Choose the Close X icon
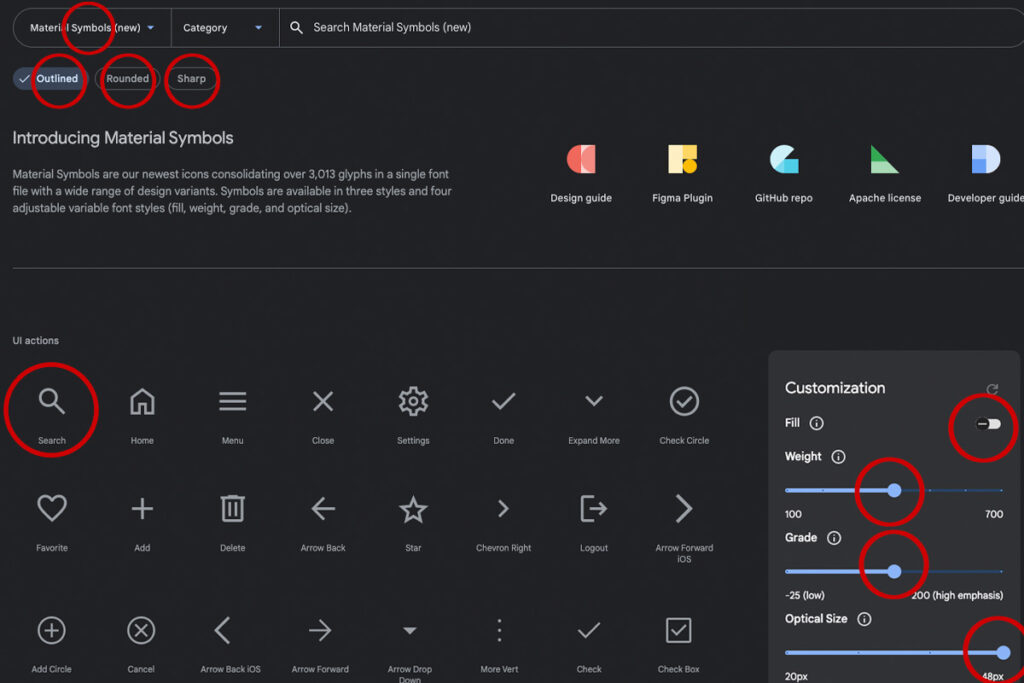Screen dimensions: 1024x683 323,401
